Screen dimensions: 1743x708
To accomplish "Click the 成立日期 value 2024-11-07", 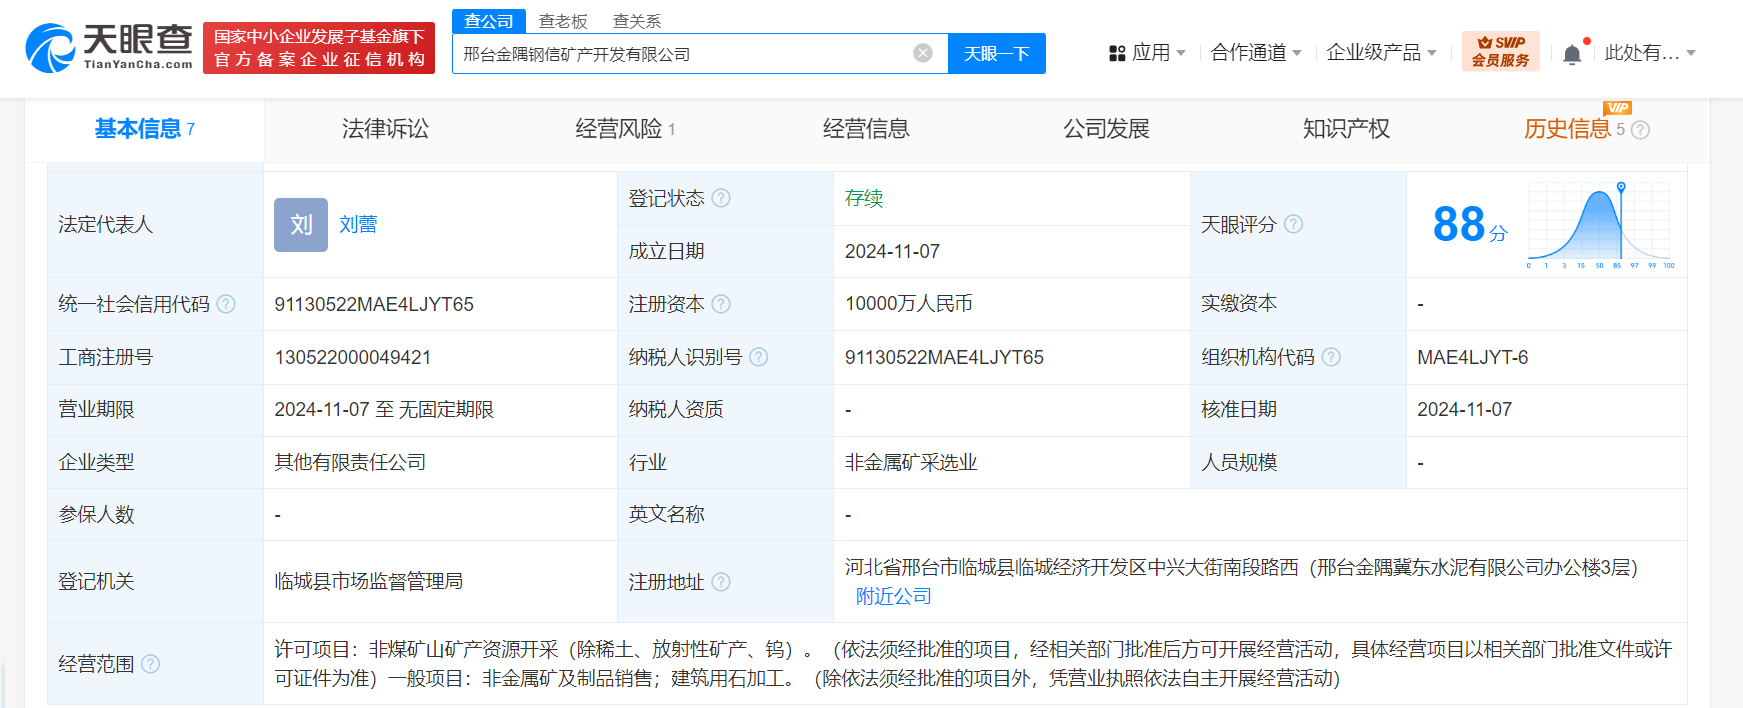I will [x=892, y=251].
